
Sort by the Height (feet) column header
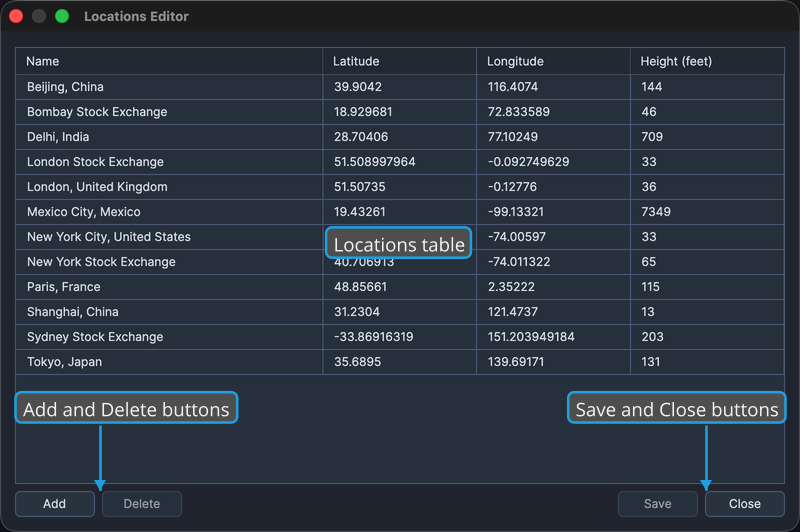pos(707,61)
